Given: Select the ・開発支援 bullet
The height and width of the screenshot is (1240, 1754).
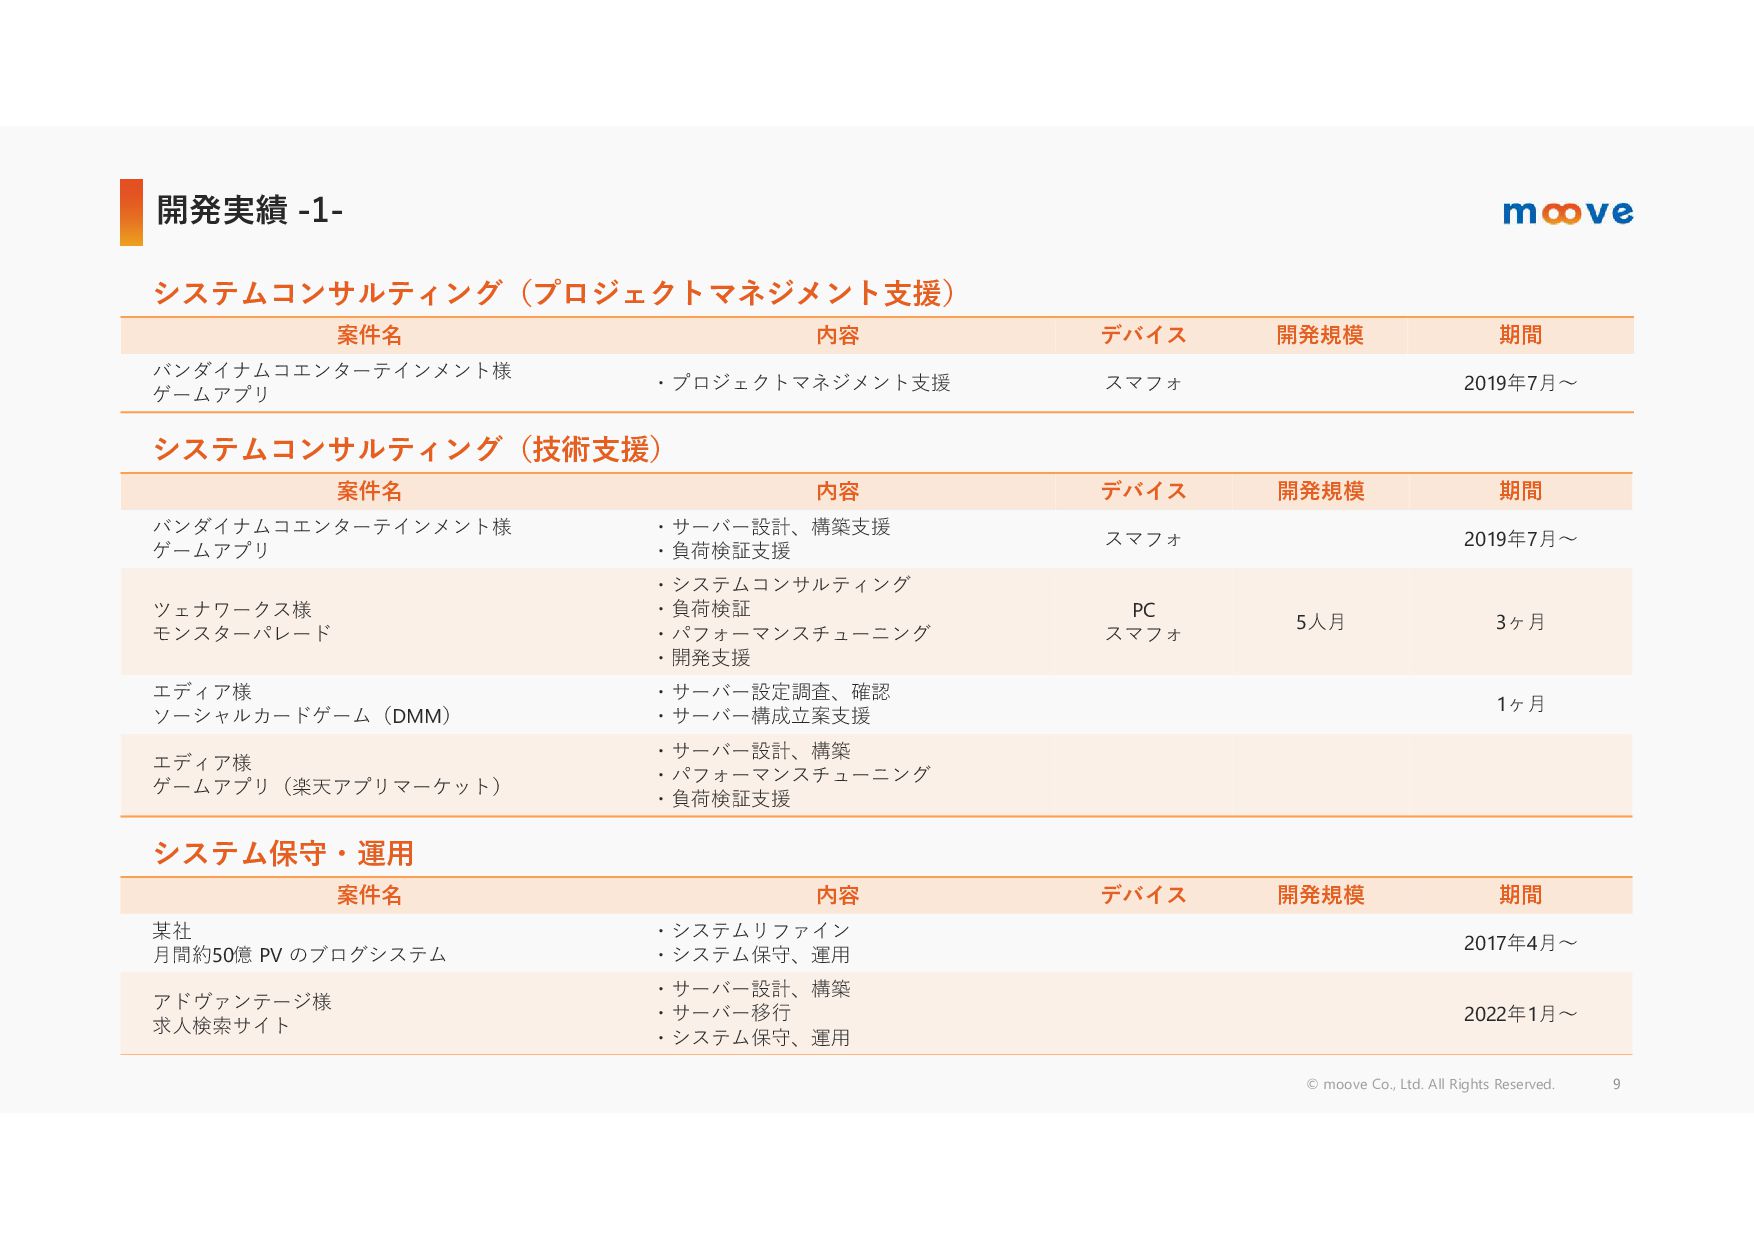Looking at the screenshot, I should coord(703,658).
